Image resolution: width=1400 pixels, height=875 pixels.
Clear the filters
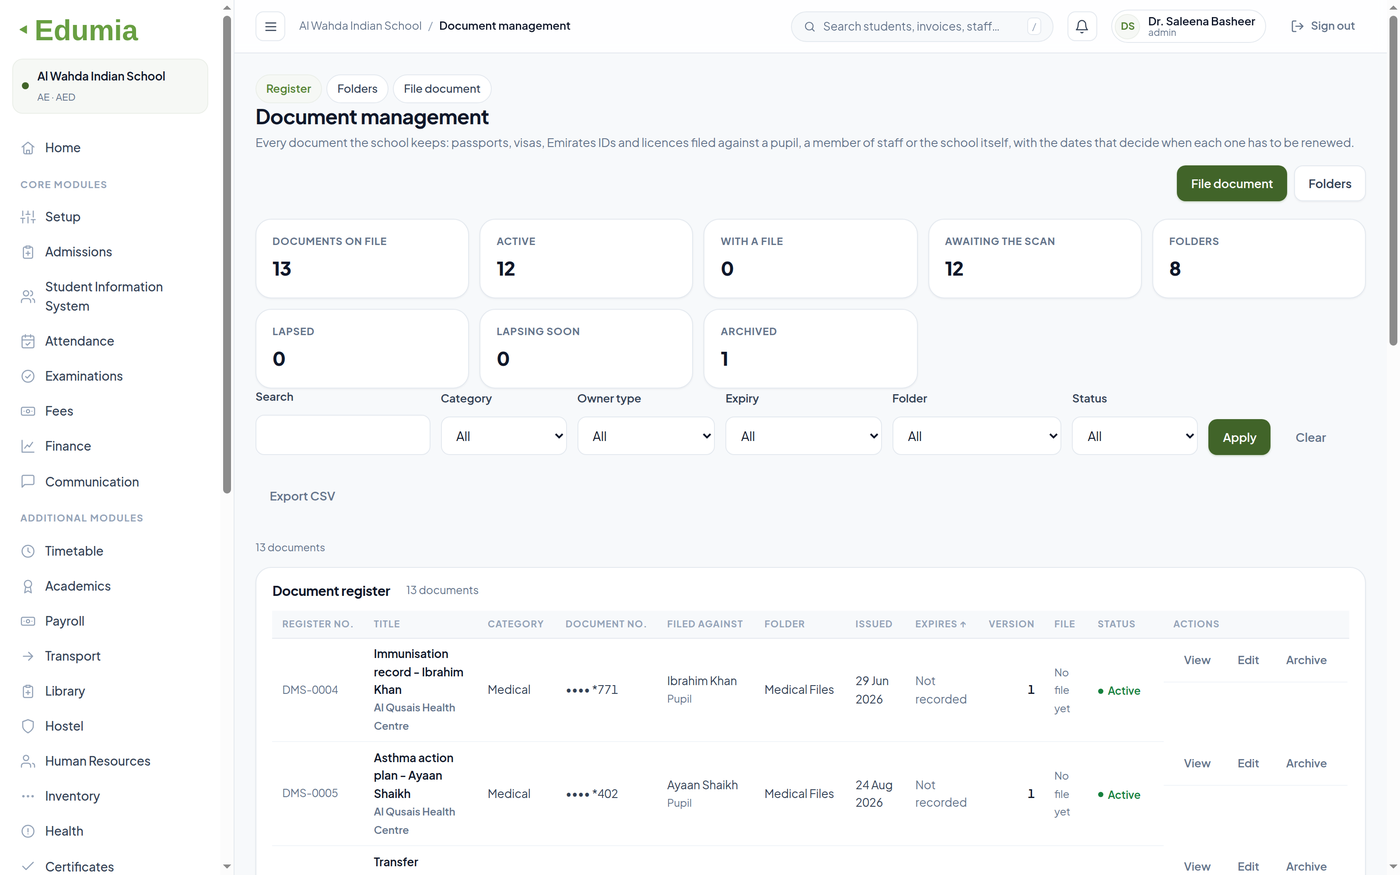[x=1310, y=437]
